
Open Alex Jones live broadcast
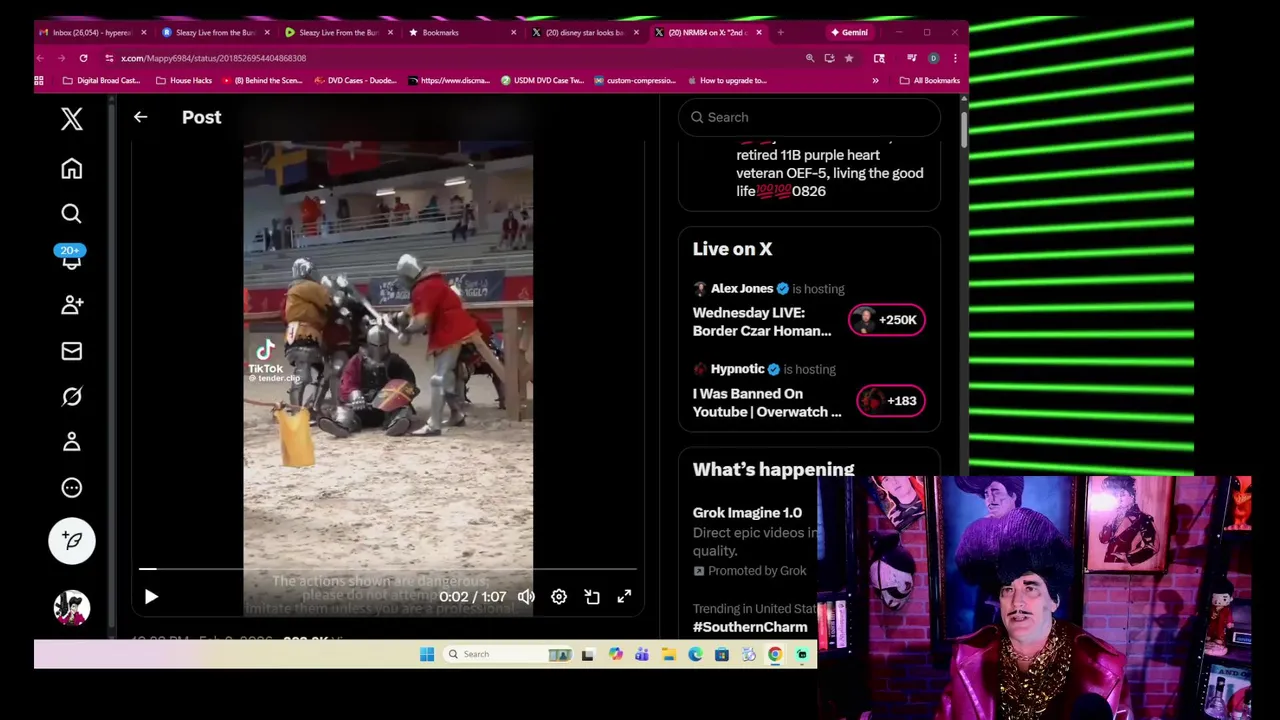click(x=762, y=322)
